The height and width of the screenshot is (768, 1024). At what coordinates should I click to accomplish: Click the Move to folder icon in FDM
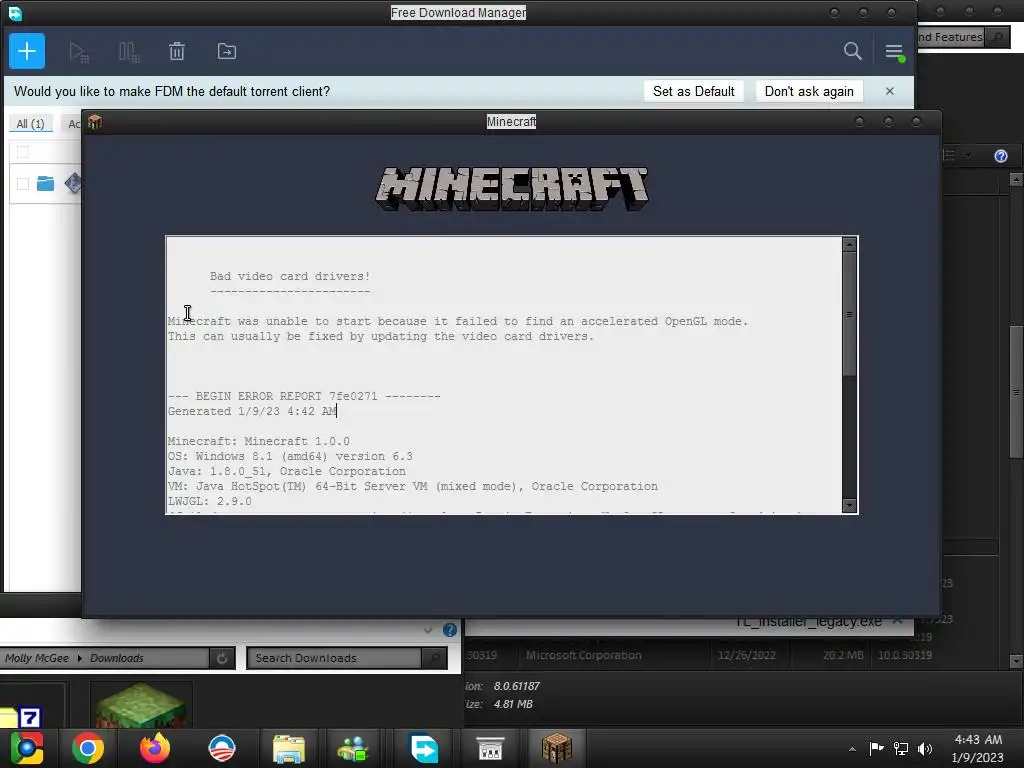227,51
